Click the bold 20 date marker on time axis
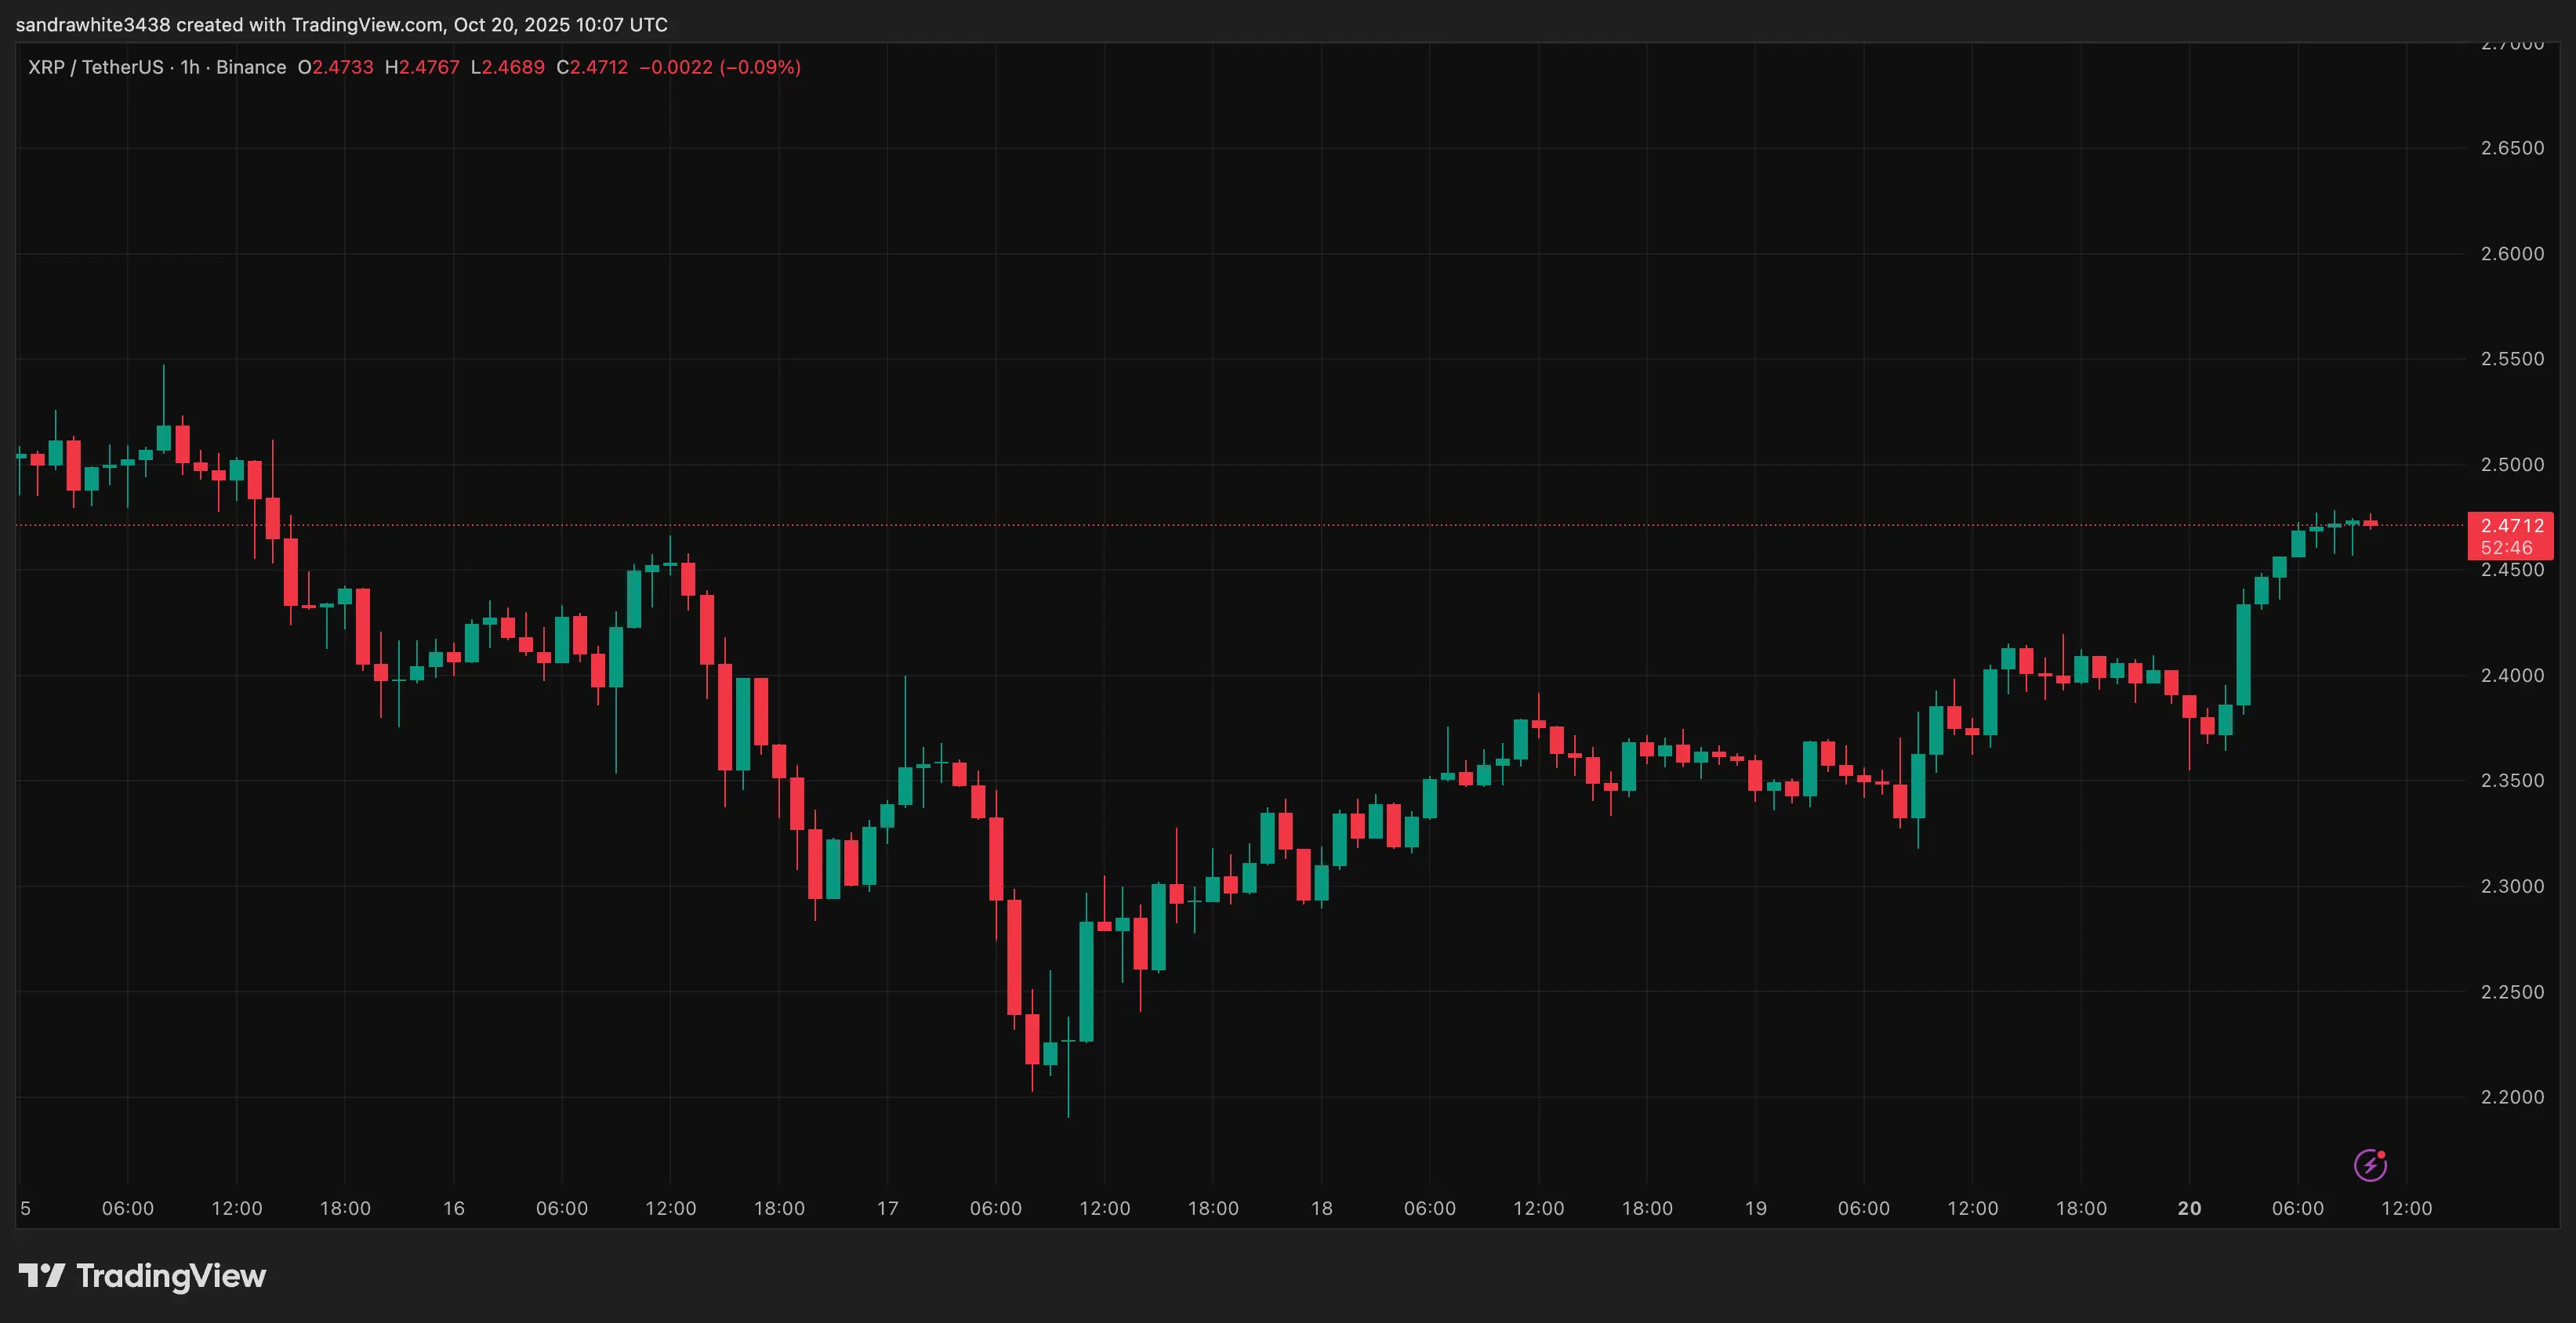 [x=2189, y=1208]
